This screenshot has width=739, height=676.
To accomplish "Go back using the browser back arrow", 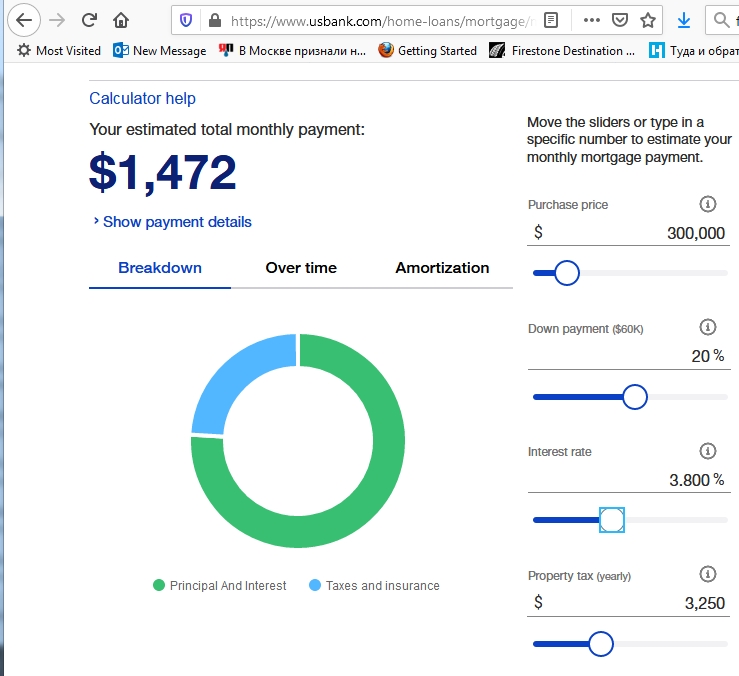I will pyautogui.click(x=24, y=20).
